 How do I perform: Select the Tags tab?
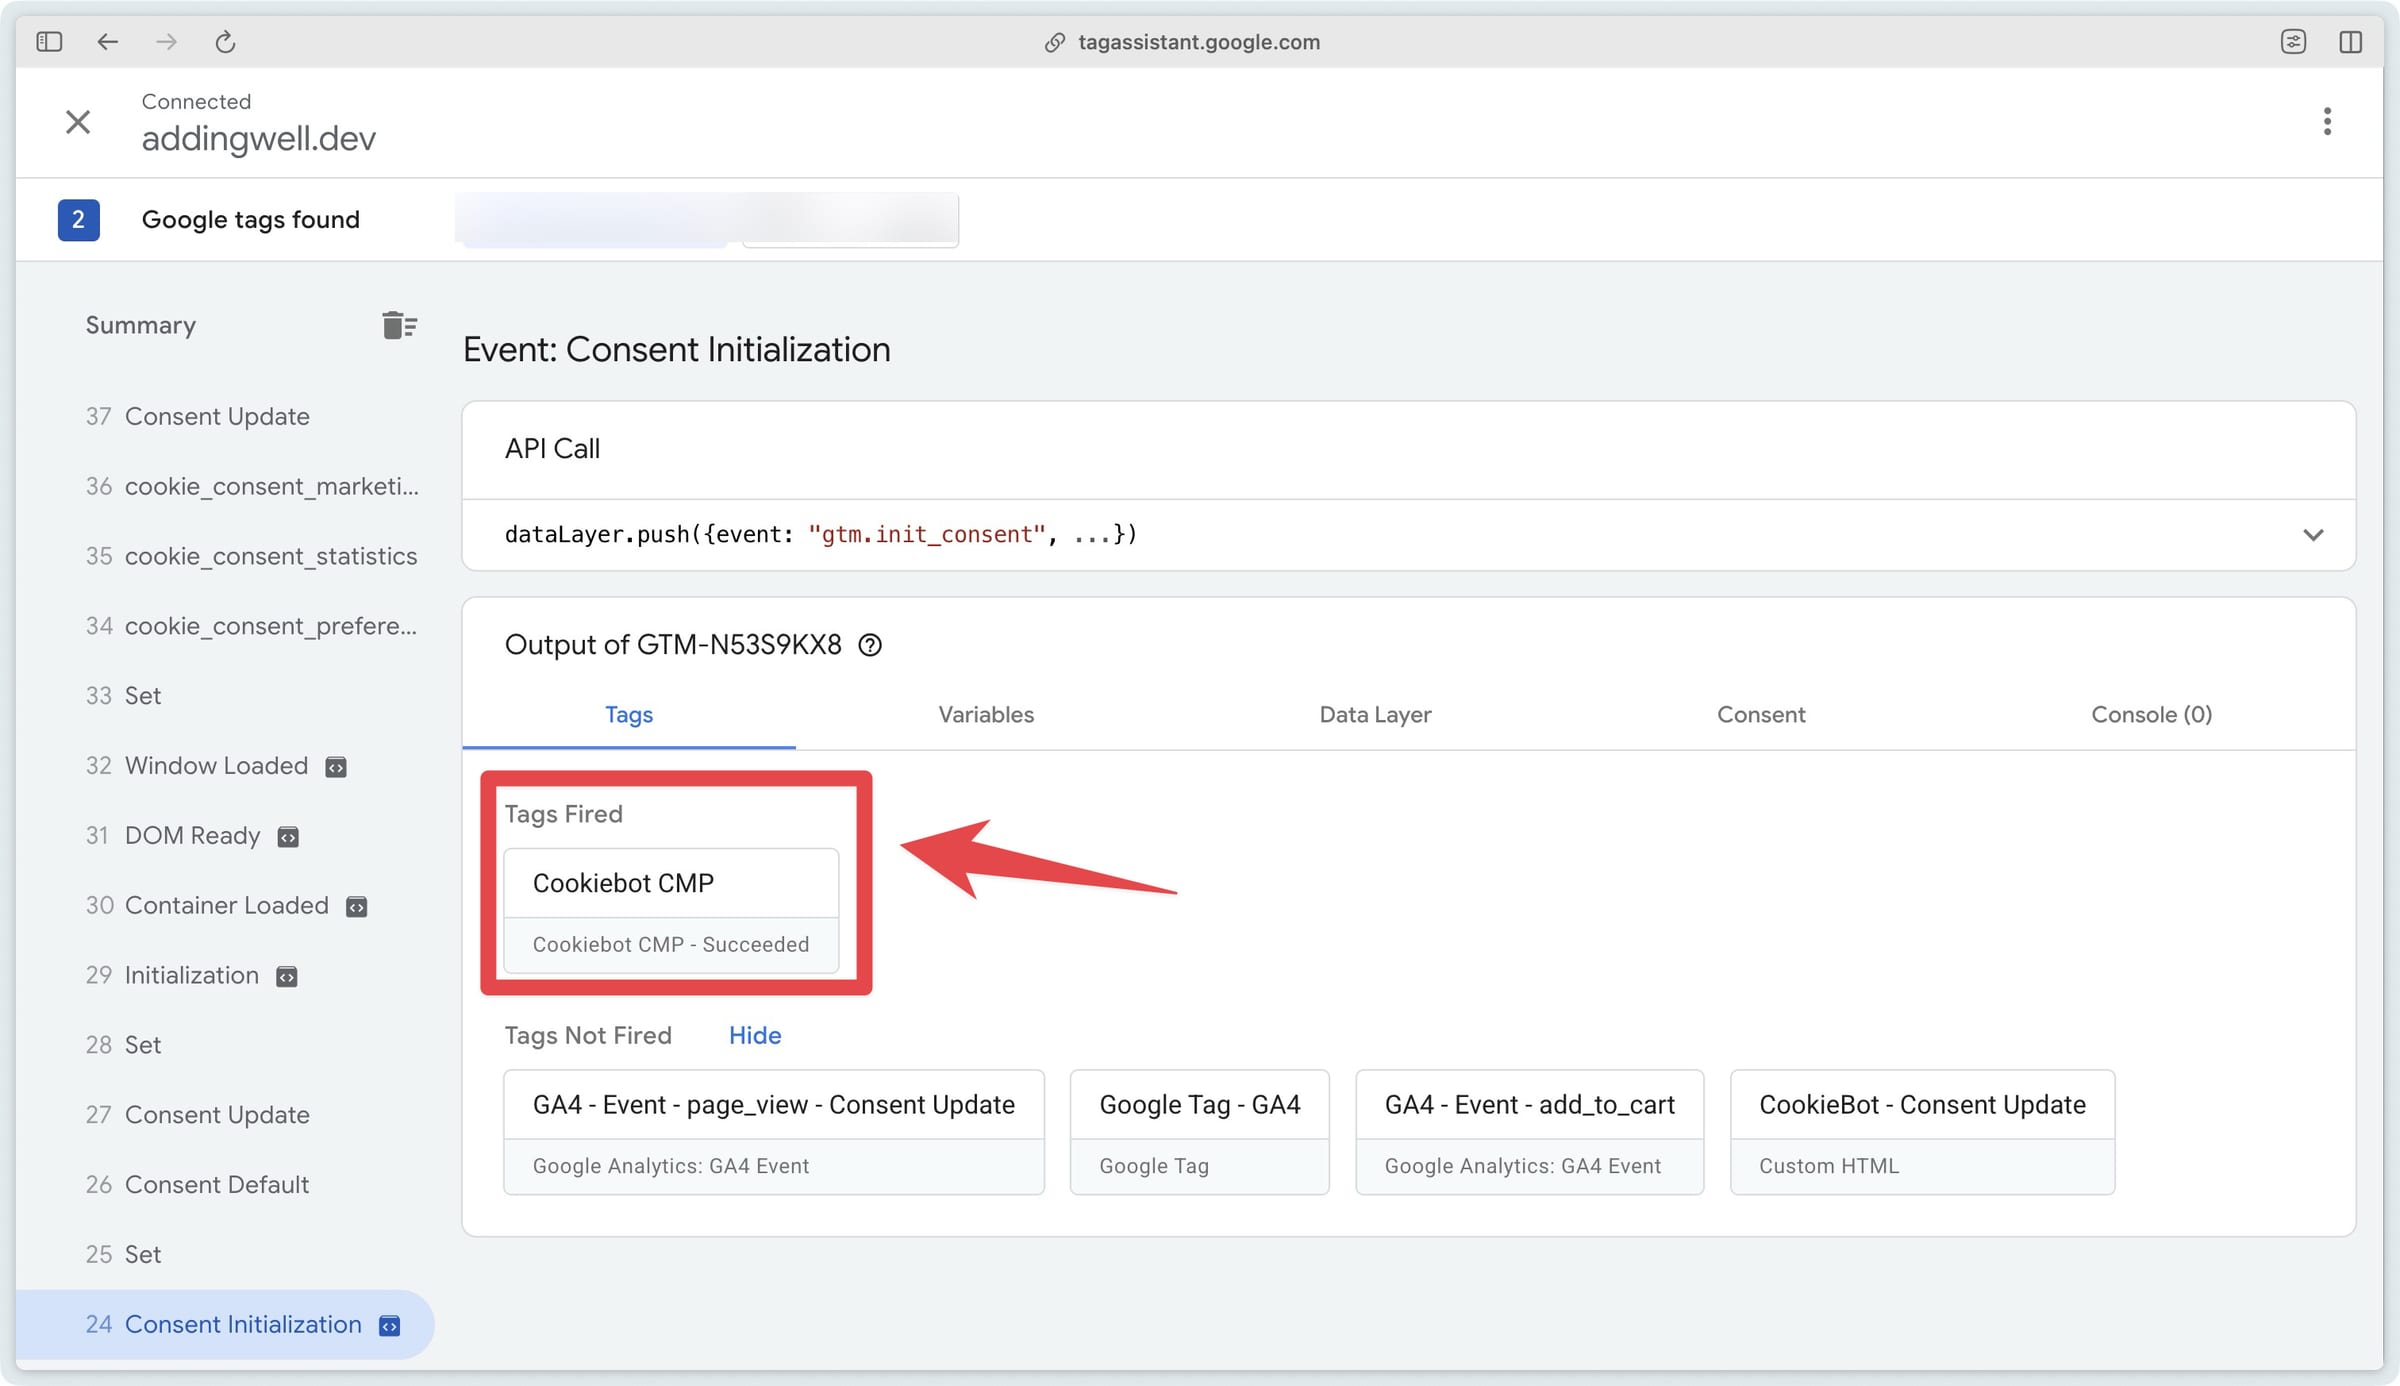628,714
